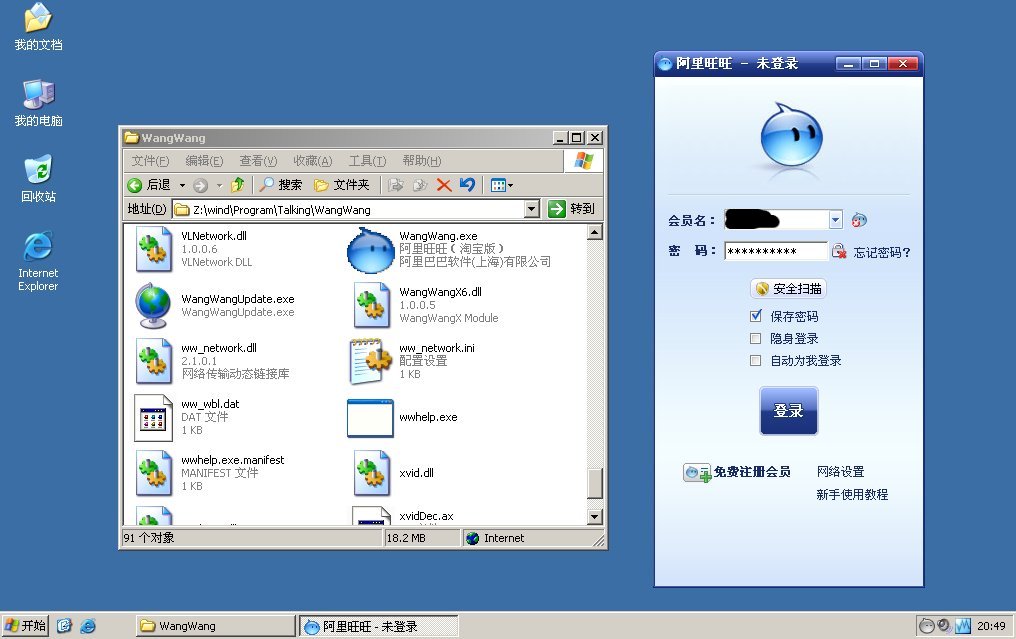1016x639 pixels.
Task: Select the WangWangX6.dll file icon
Action: (x=371, y=305)
